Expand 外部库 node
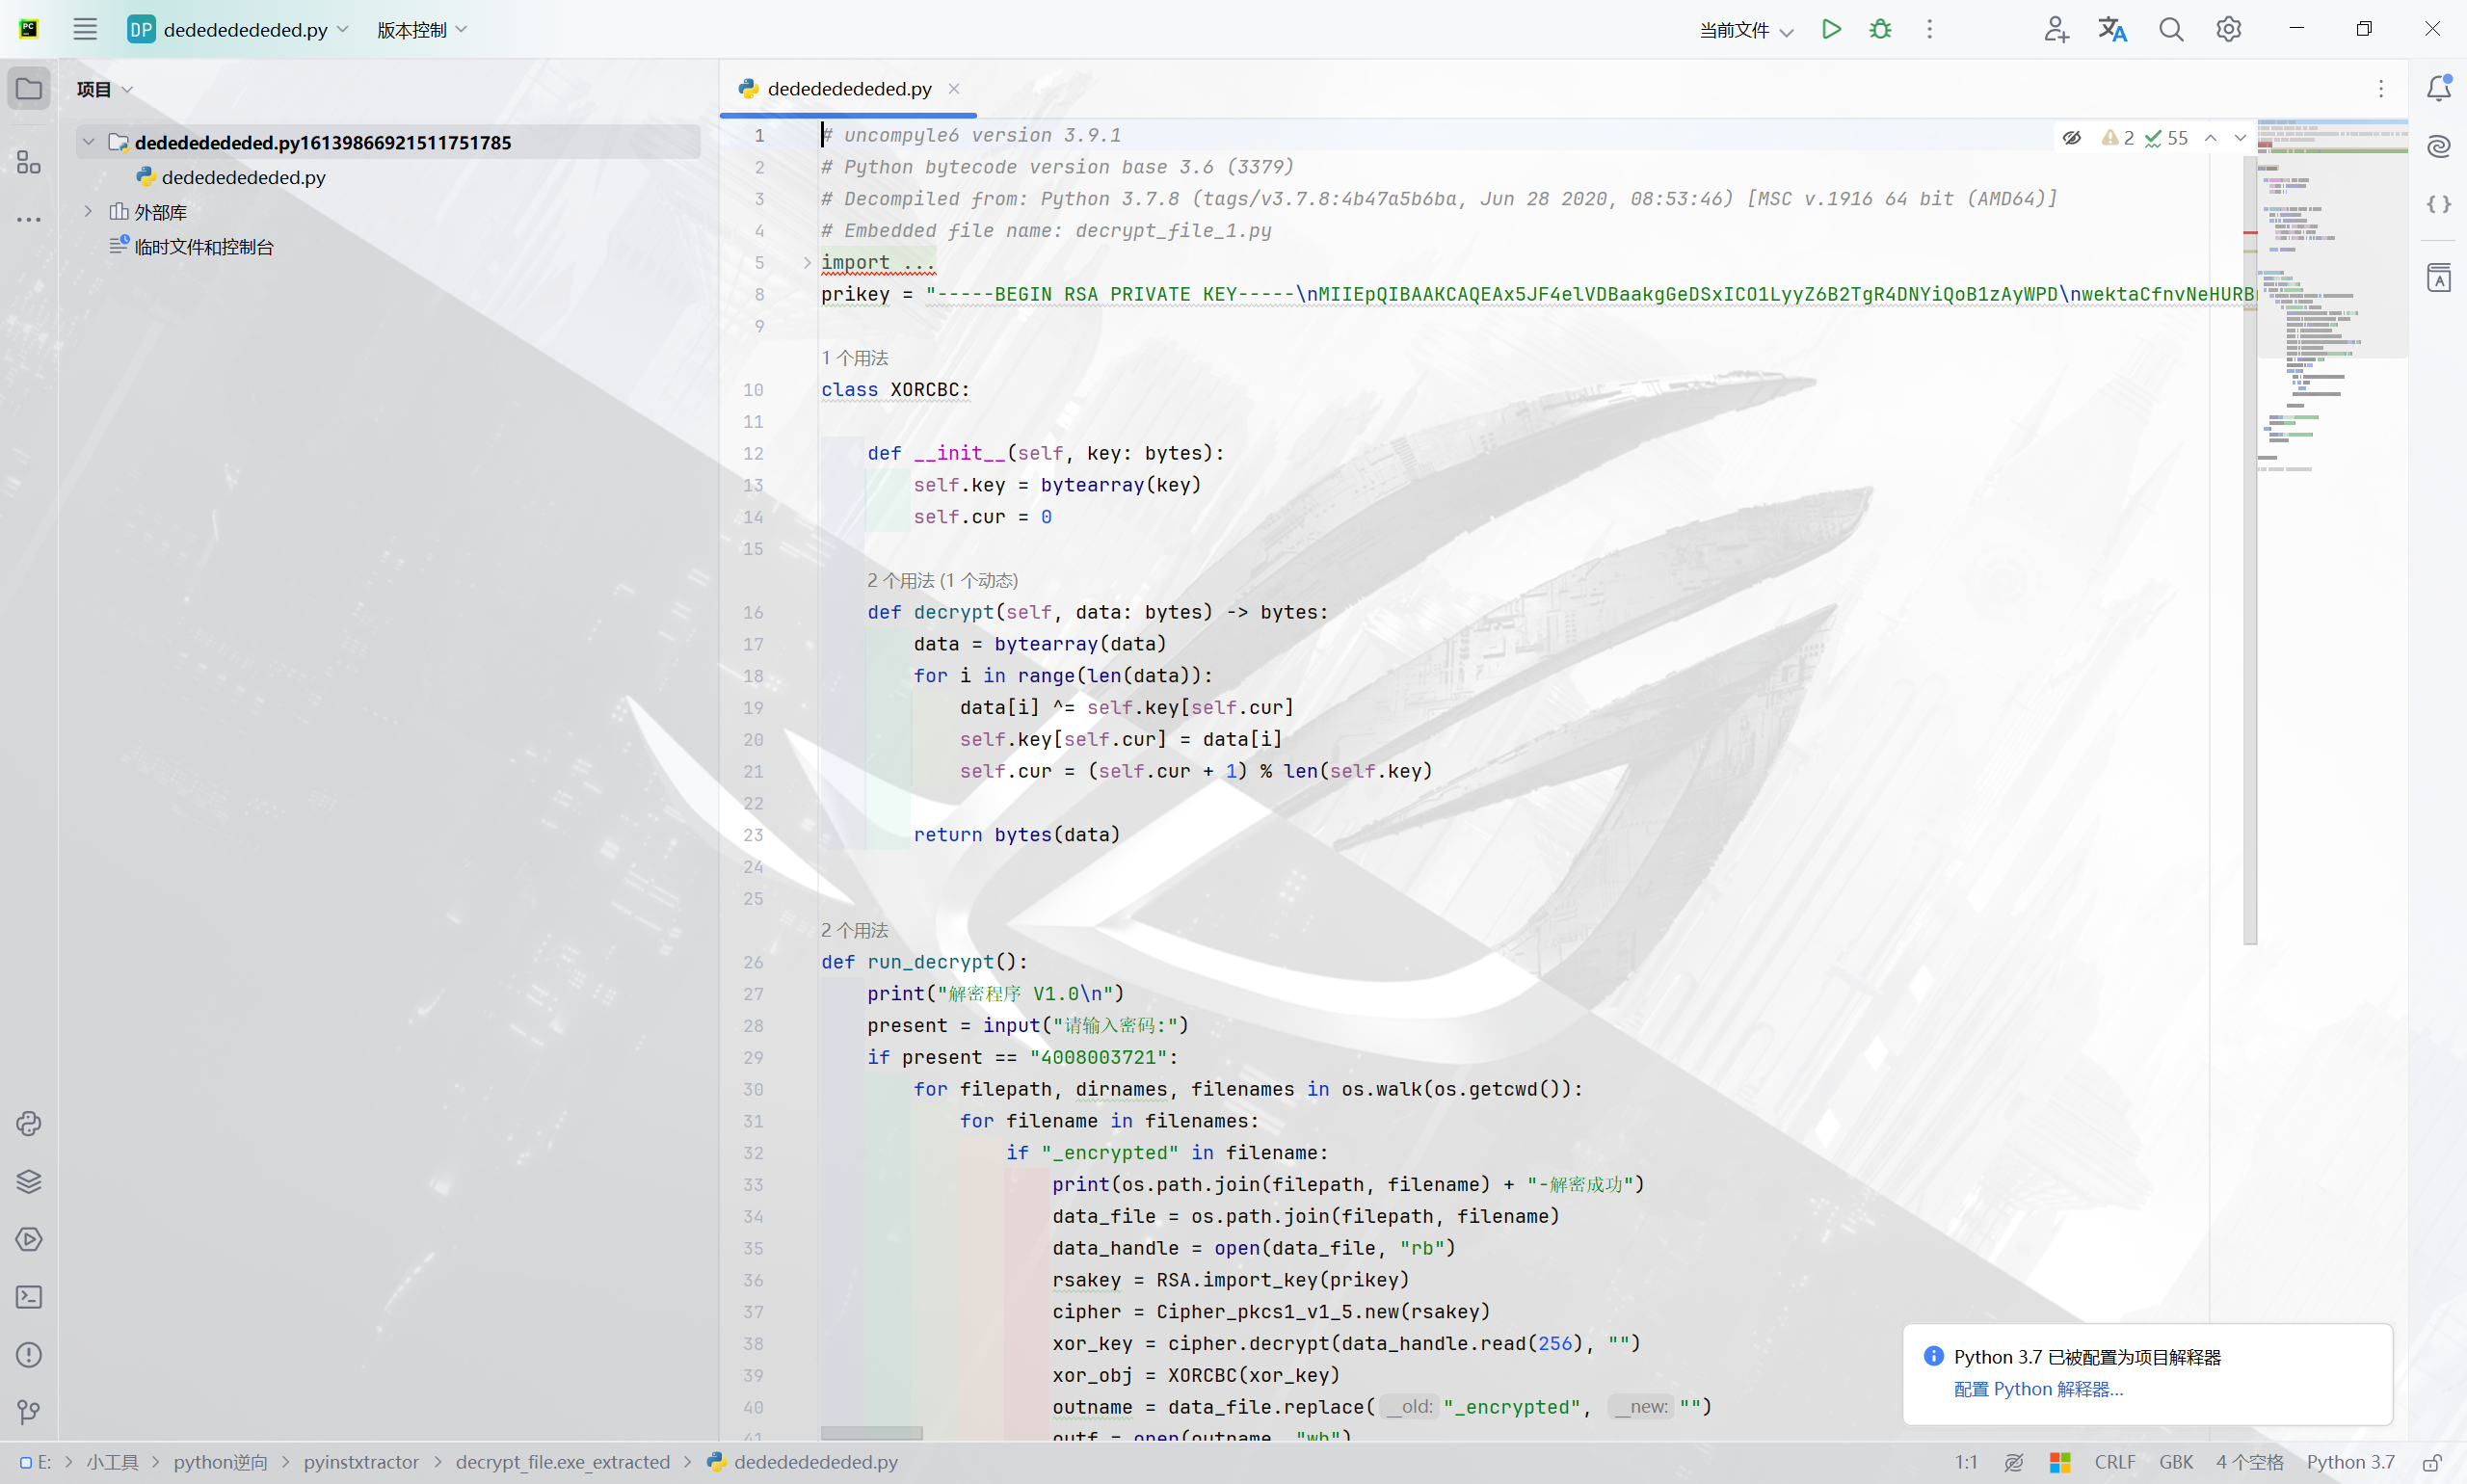The width and height of the screenshot is (2467, 1484). pos(88,211)
